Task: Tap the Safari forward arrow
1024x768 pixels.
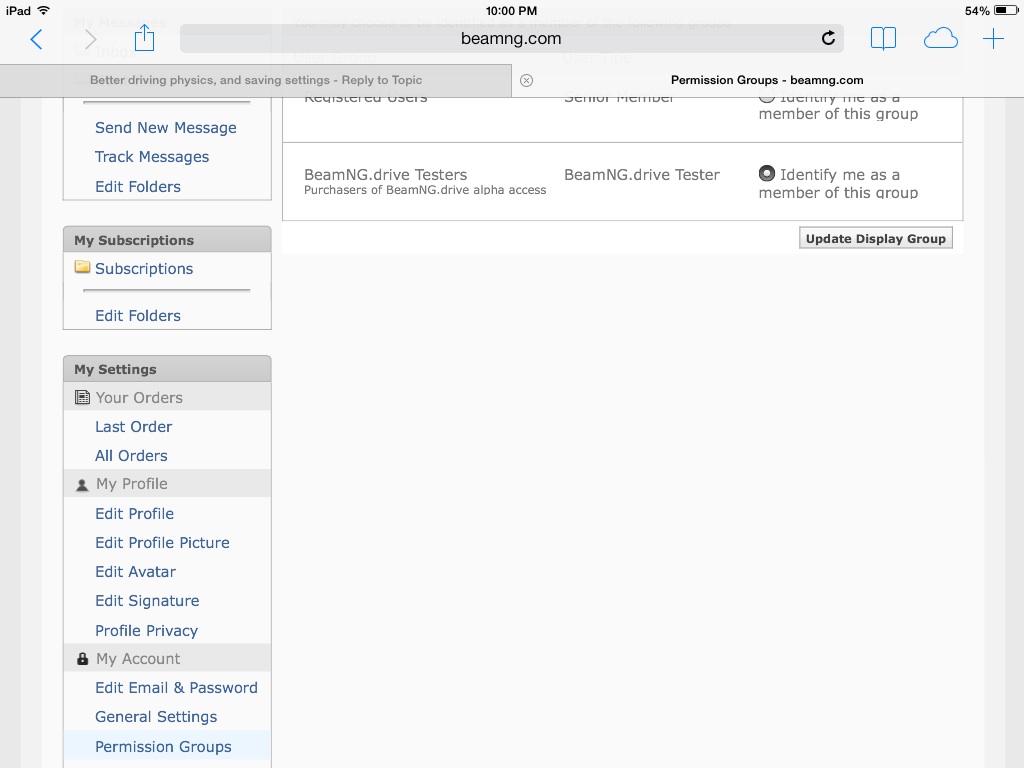Action: tap(90, 39)
